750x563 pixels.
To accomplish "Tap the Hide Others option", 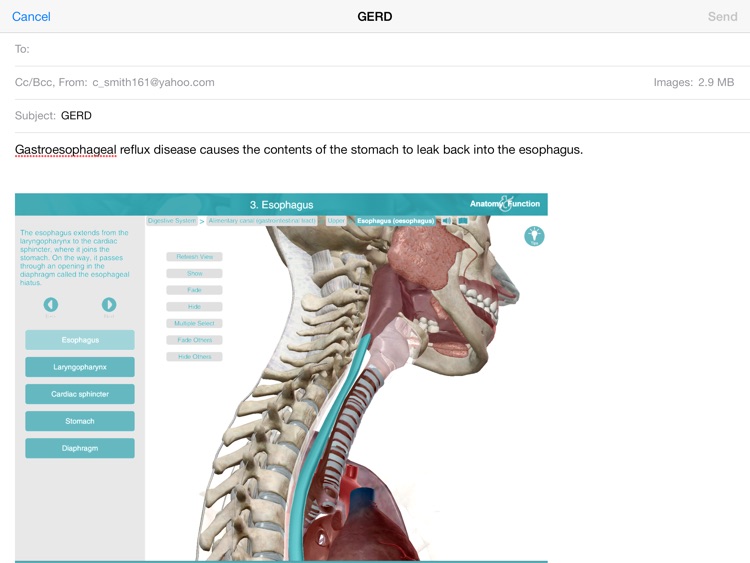I will tap(194, 357).
